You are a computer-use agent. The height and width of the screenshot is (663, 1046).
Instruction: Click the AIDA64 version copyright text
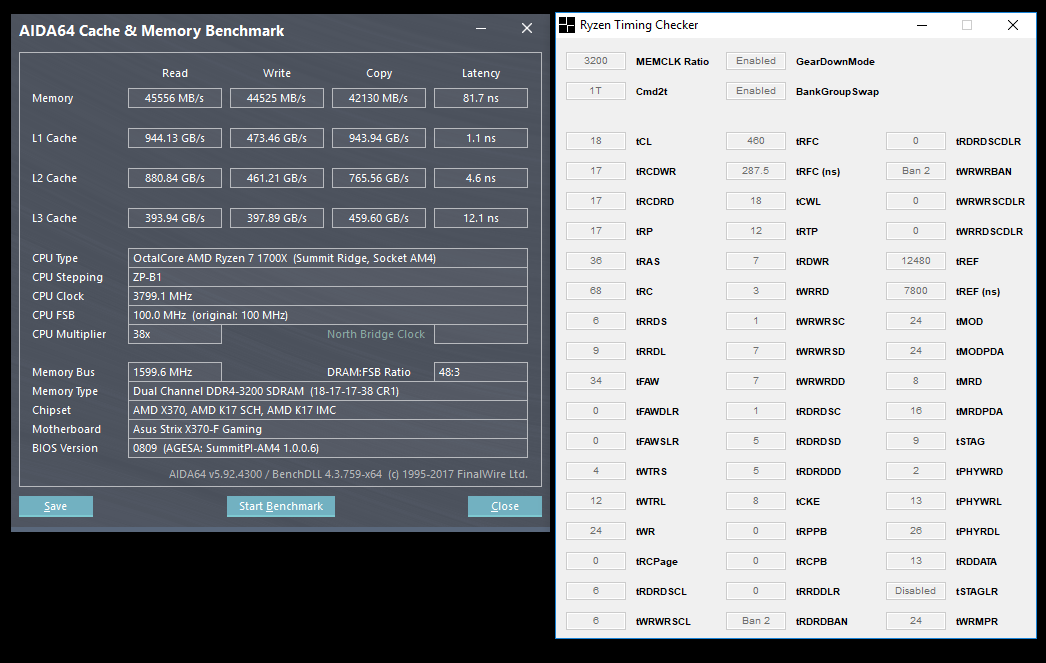(348, 474)
